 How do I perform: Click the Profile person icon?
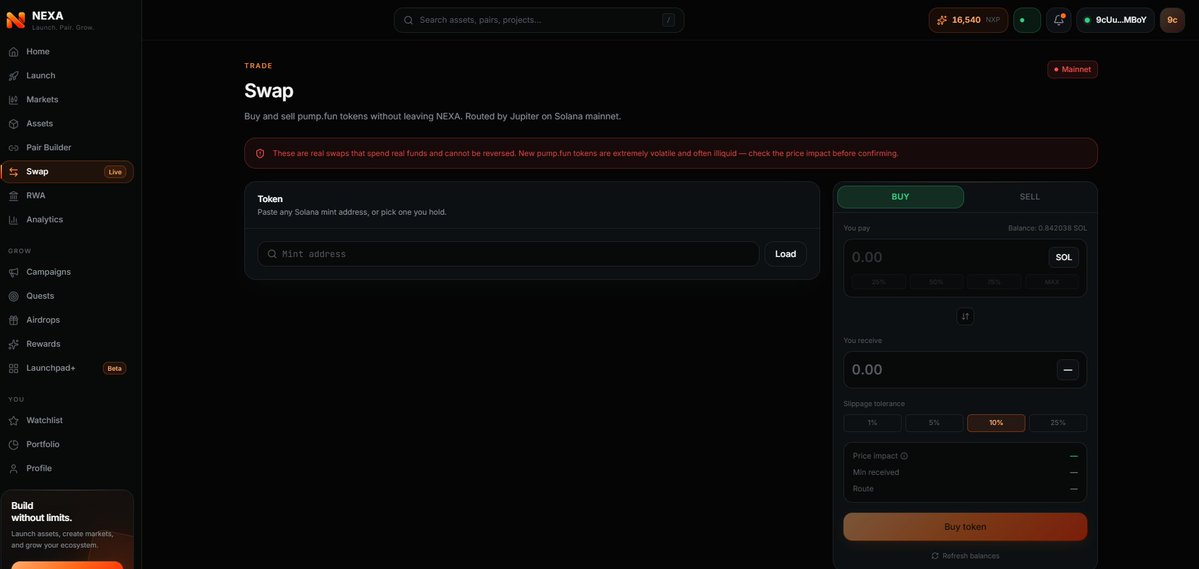click(13, 468)
